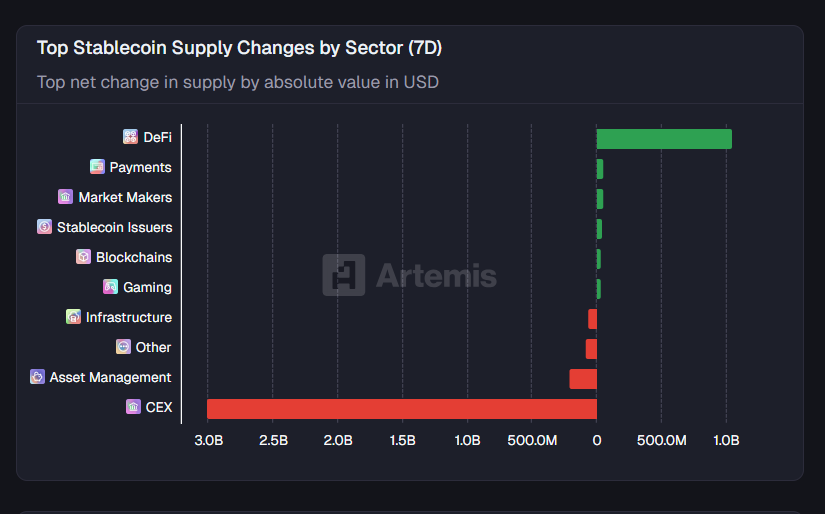Click the Asset Management sector icon
825x514 pixels.
tap(37, 377)
